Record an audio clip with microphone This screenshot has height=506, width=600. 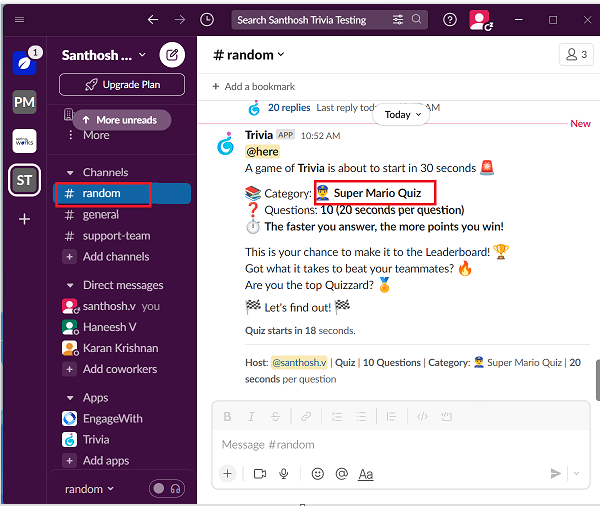pyautogui.click(x=284, y=474)
